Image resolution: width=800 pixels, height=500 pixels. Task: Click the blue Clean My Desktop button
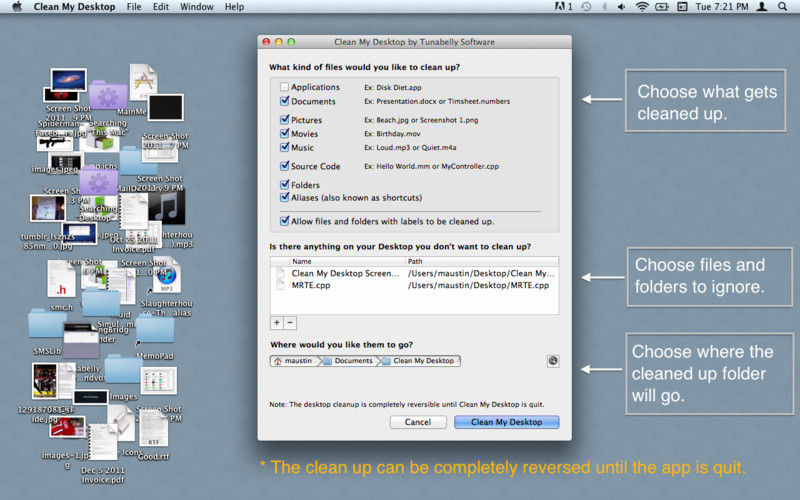click(x=506, y=422)
